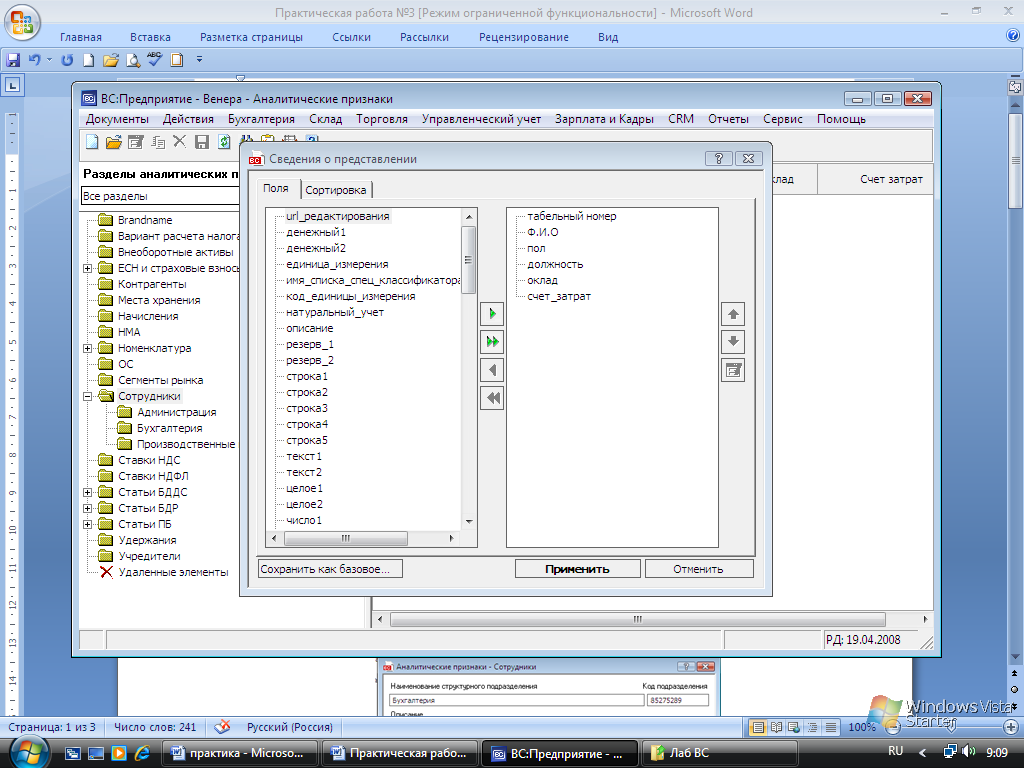Click Word 100% zoom level
The height and width of the screenshot is (768, 1024).
861,727
